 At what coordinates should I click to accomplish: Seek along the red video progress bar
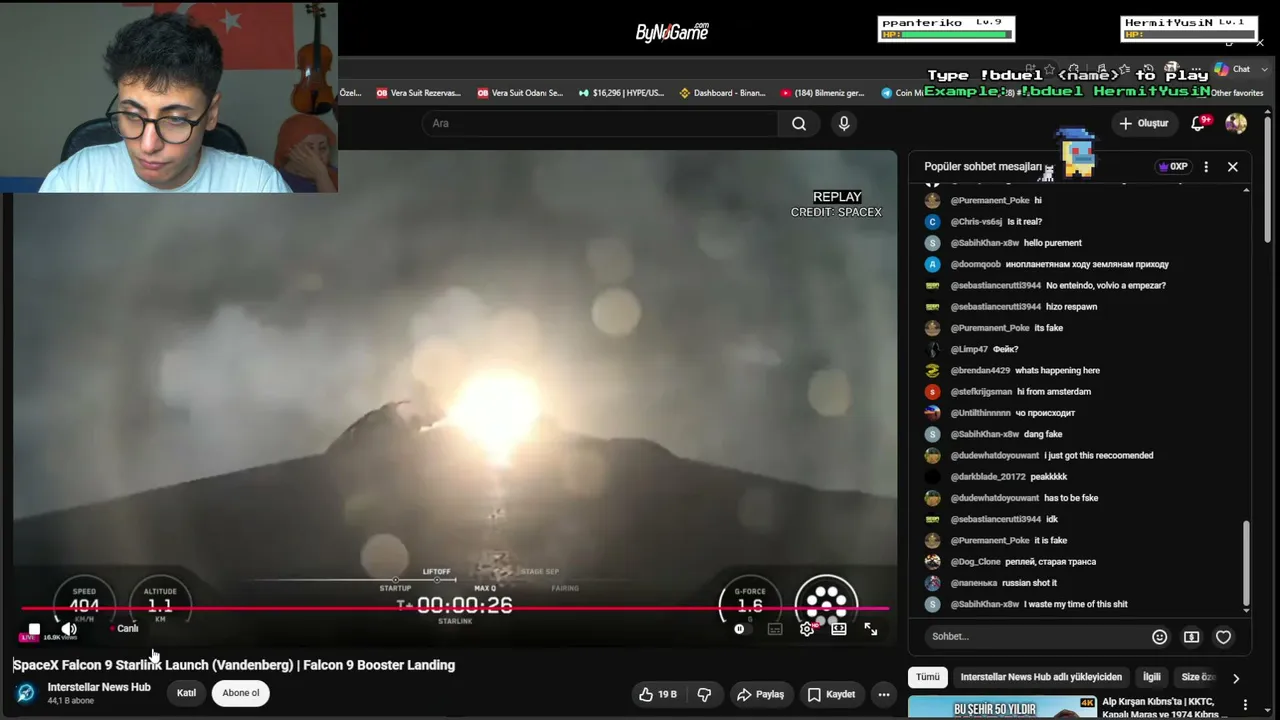pos(455,608)
